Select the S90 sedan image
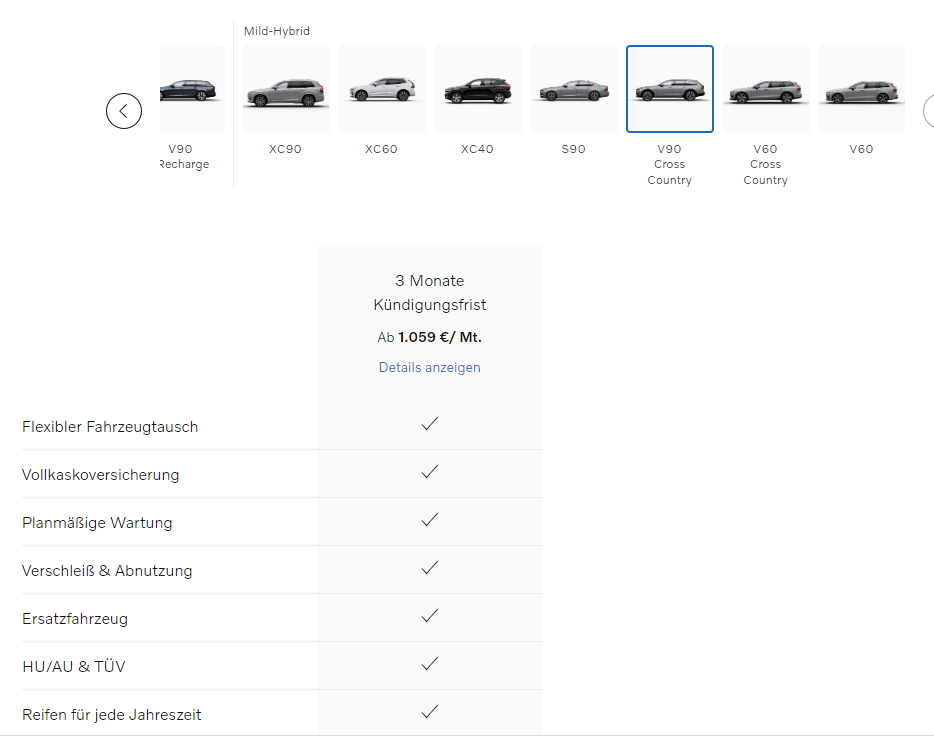Screen dimensions: 934x743 click(x=573, y=90)
